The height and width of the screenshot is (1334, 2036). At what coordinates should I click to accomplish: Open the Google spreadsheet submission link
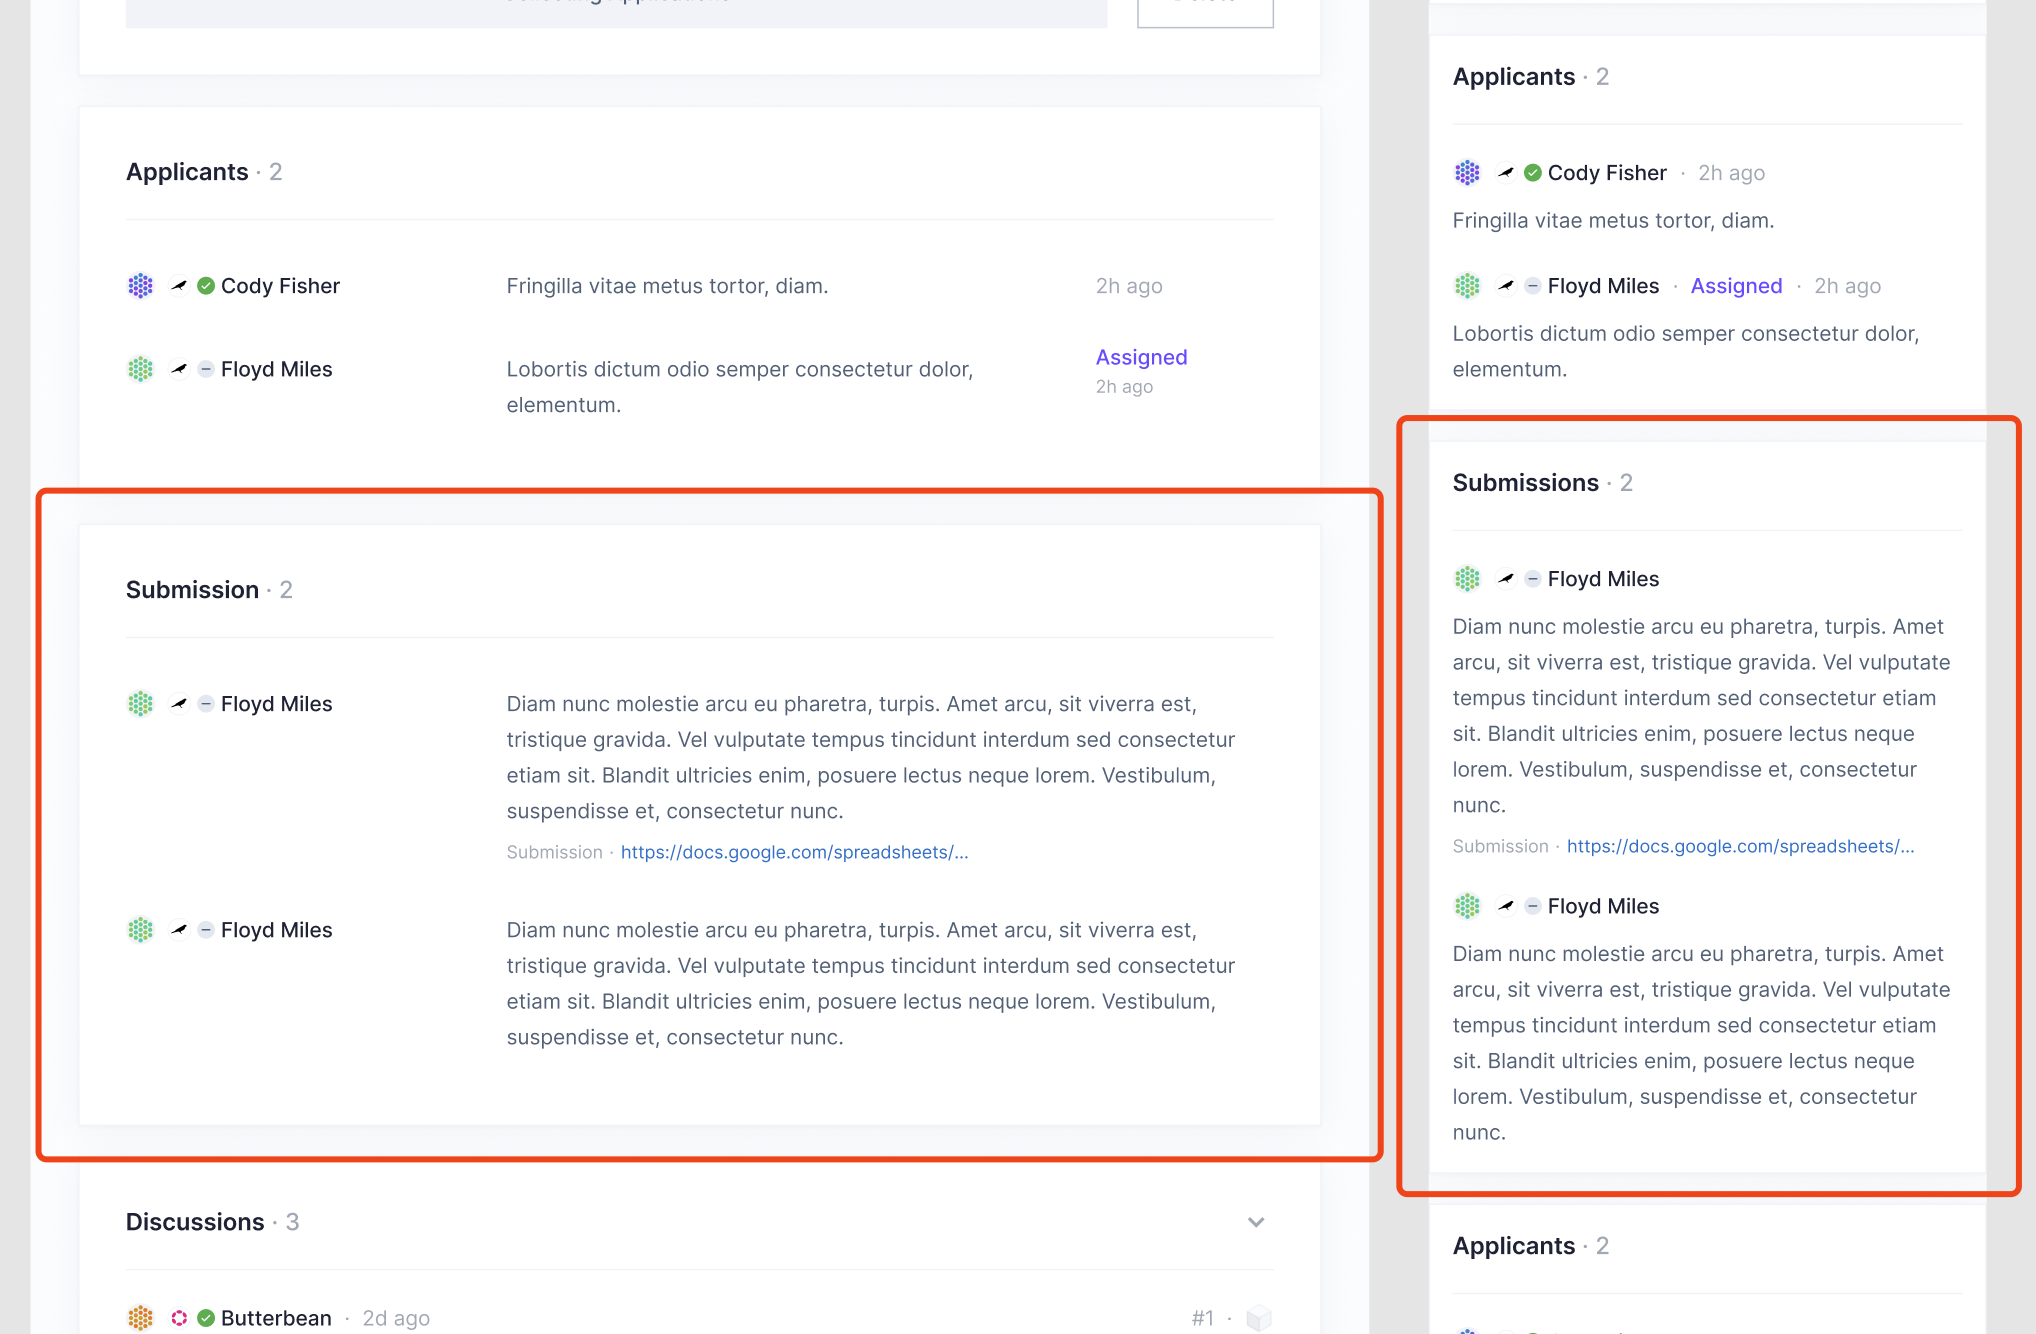(793, 852)
